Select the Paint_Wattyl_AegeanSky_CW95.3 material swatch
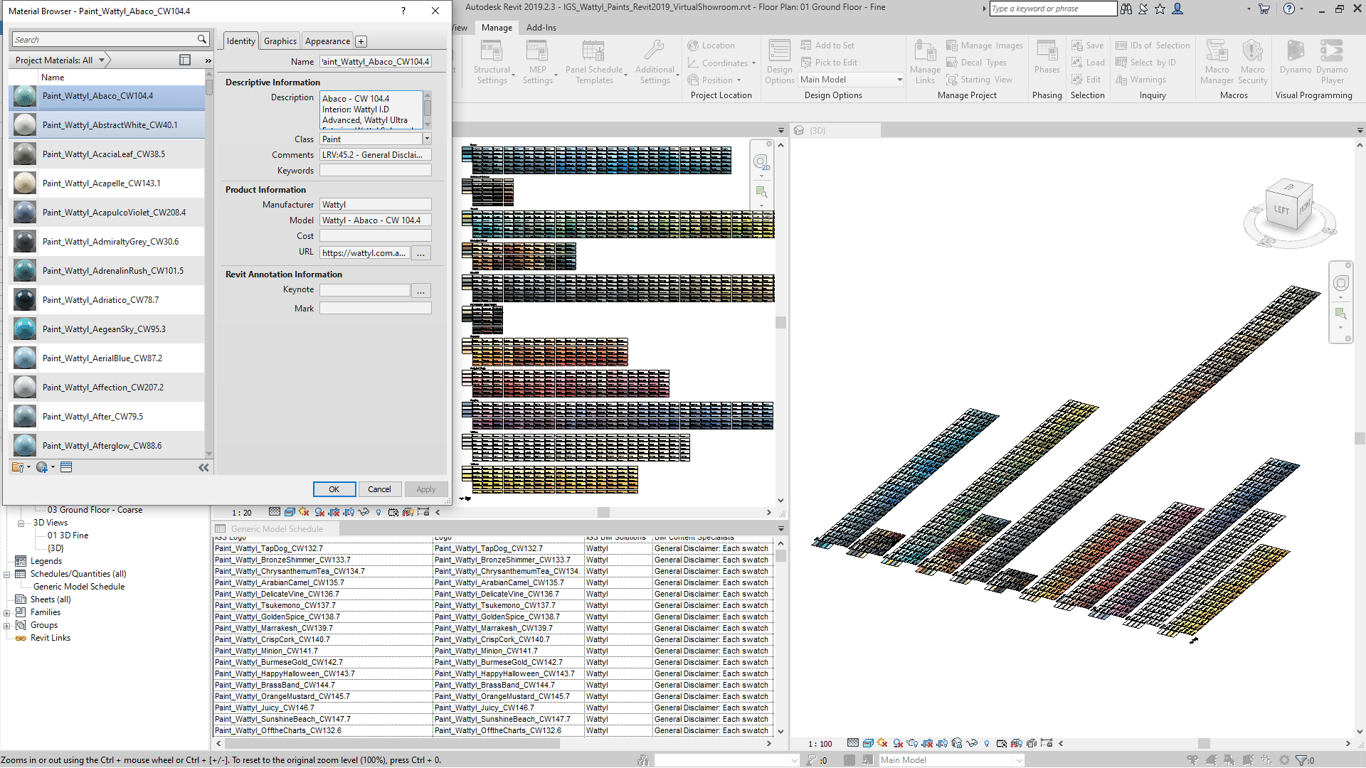The height and width of the screenshot is (768, 1366). (25, 329)
